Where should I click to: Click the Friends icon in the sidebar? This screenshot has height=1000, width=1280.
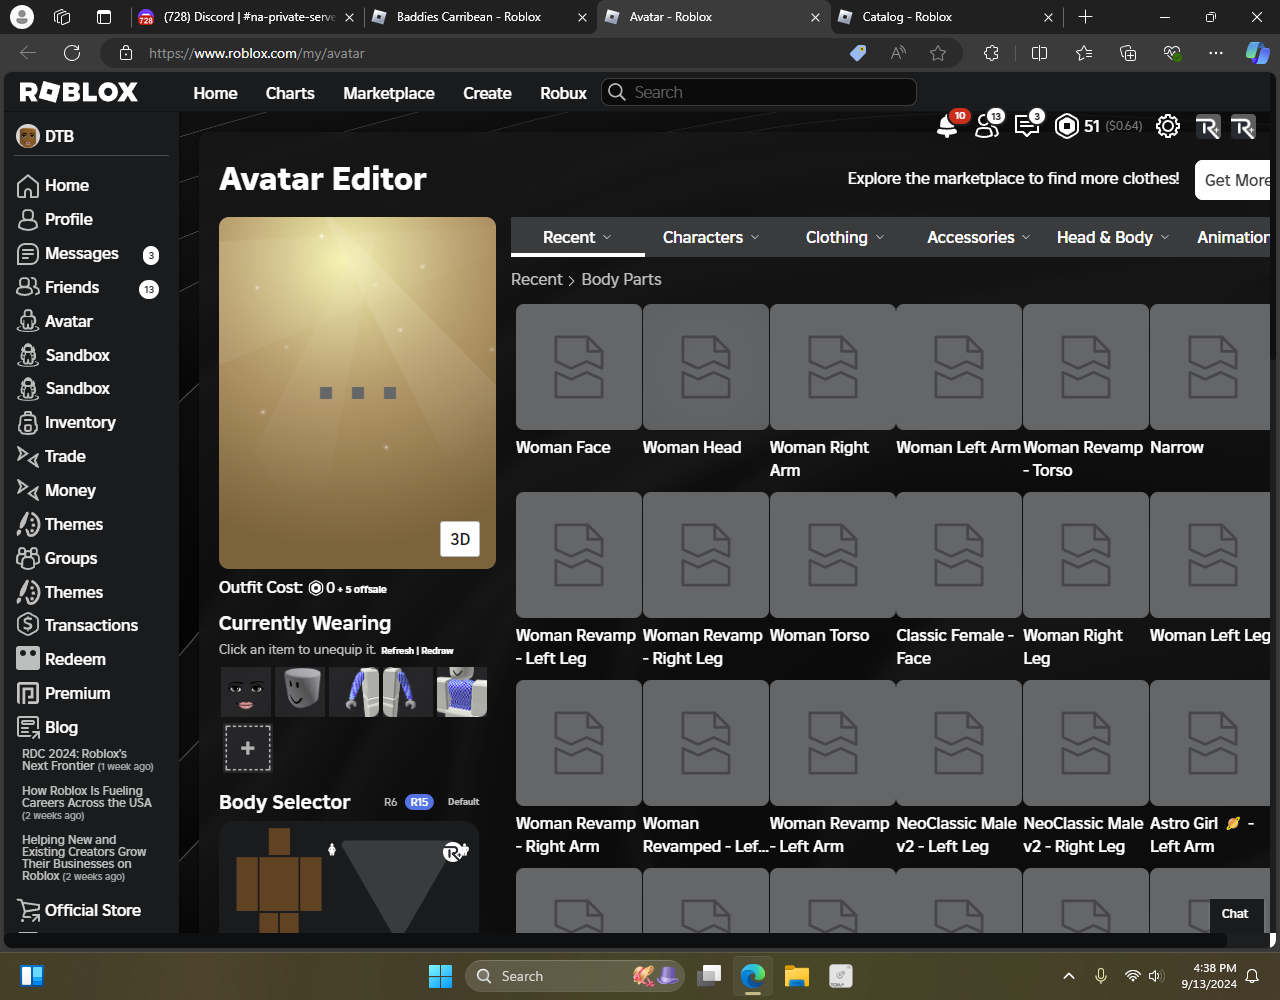28,287
